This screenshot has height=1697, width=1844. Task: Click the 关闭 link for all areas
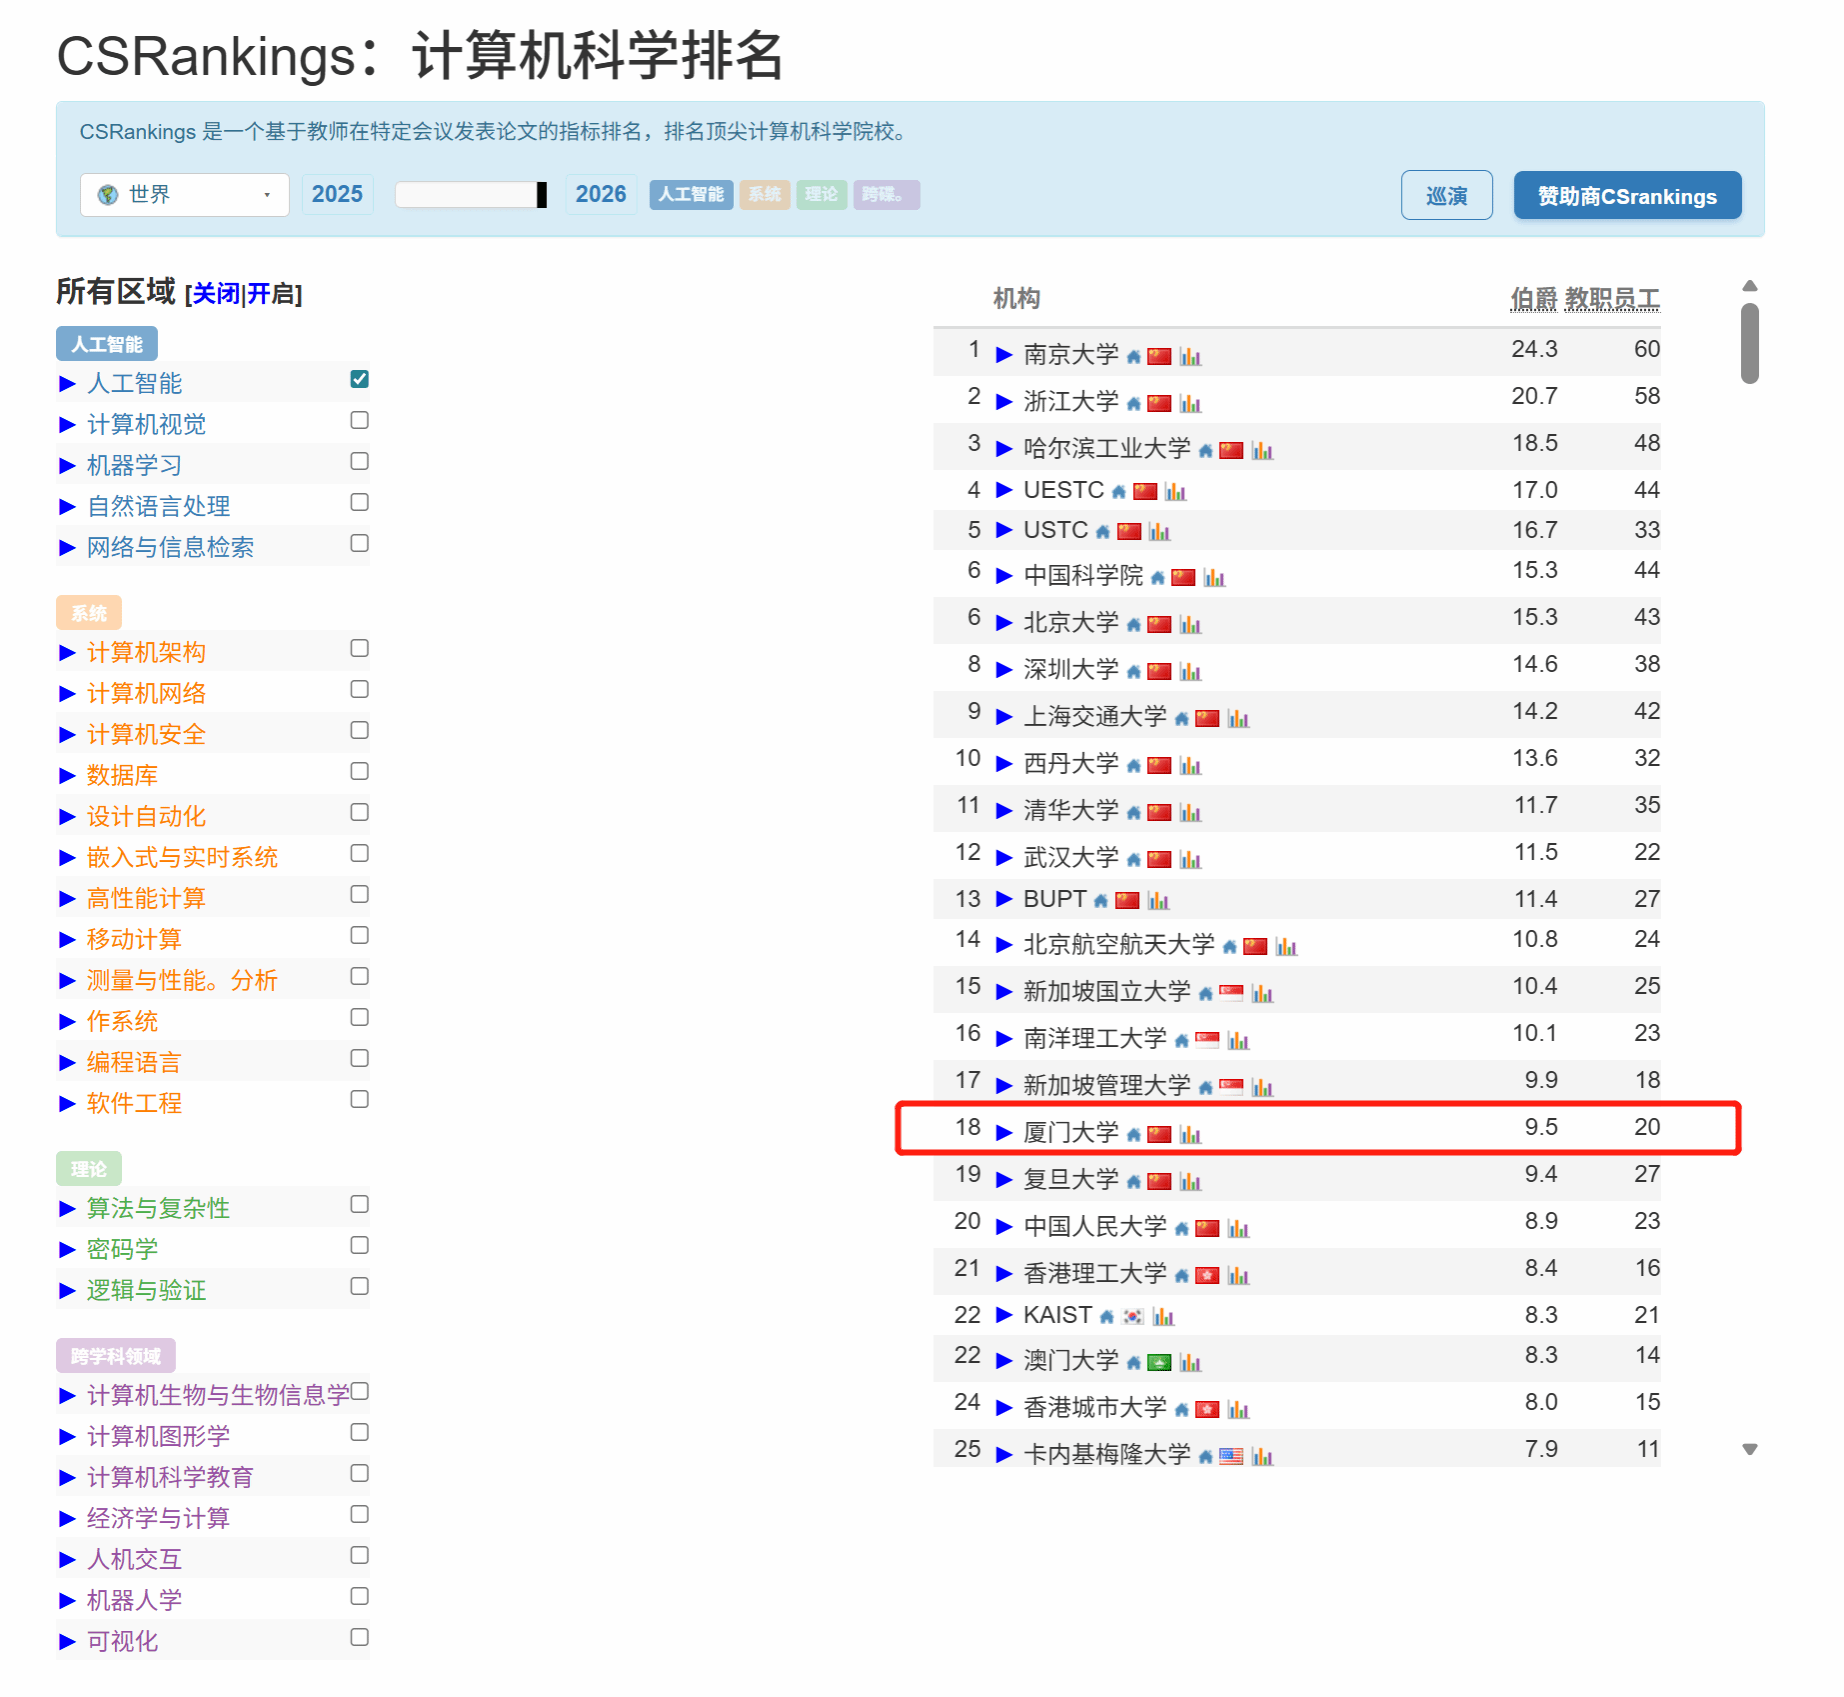215,294
